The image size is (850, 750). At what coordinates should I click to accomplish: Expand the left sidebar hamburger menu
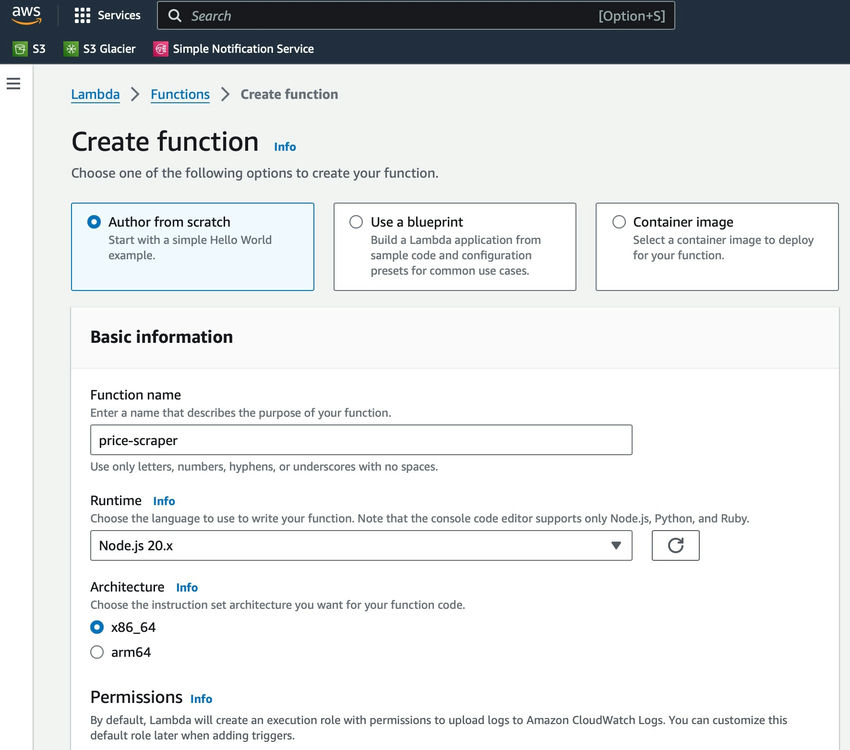[x=13, y=83]
